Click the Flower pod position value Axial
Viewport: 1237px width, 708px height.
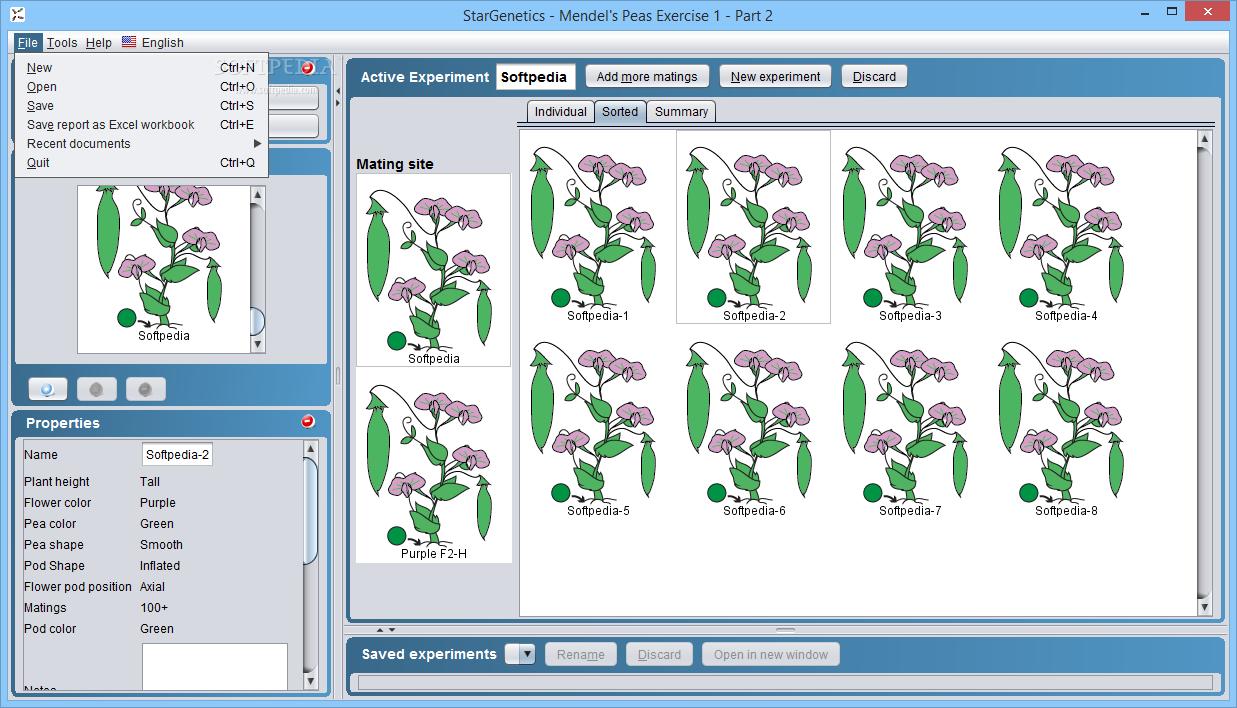[153, 587]
